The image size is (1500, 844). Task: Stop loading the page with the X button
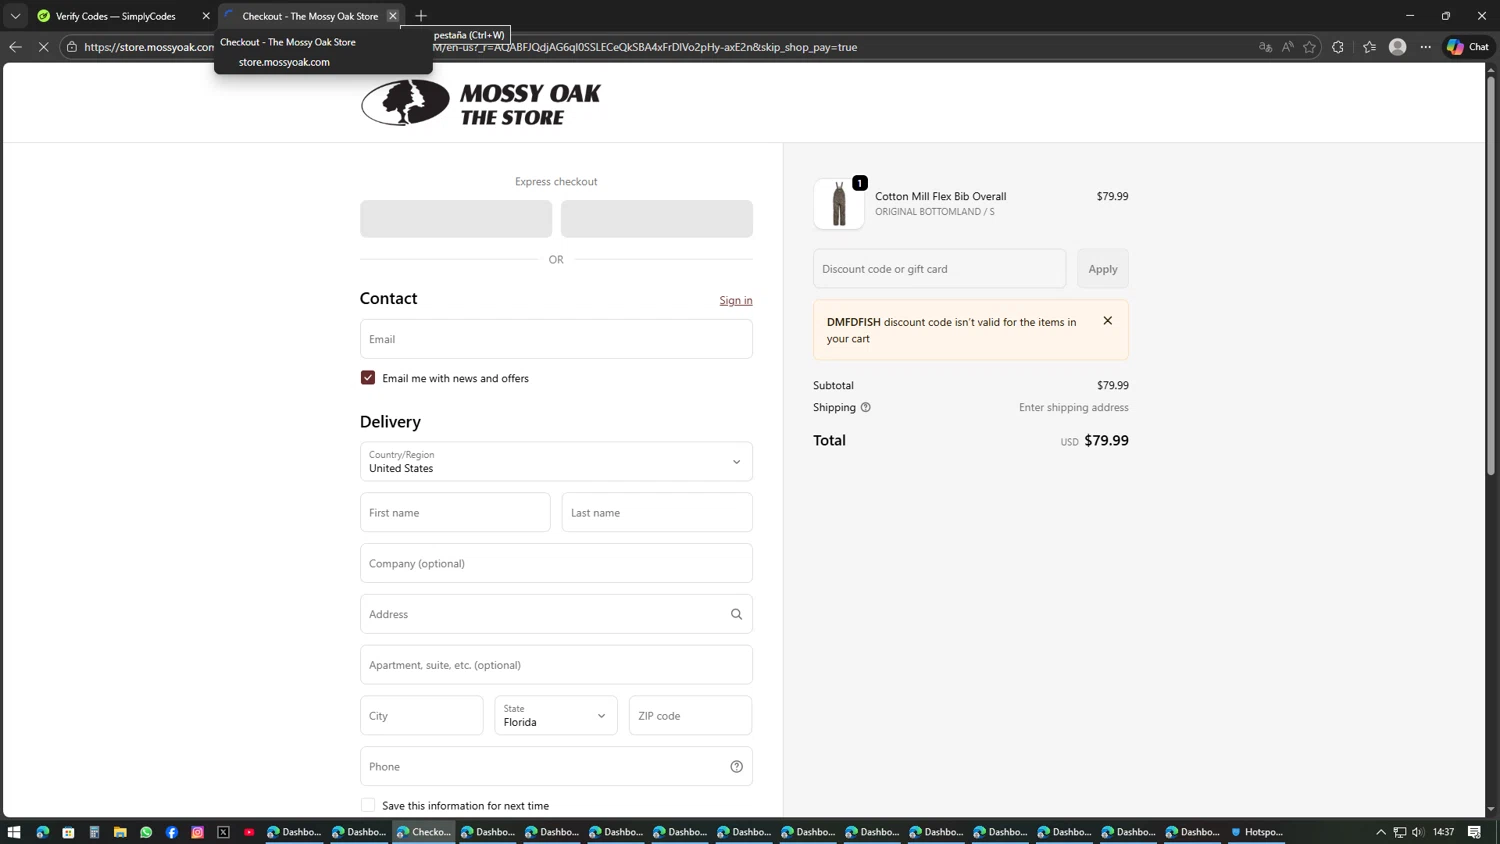[43, 47]
